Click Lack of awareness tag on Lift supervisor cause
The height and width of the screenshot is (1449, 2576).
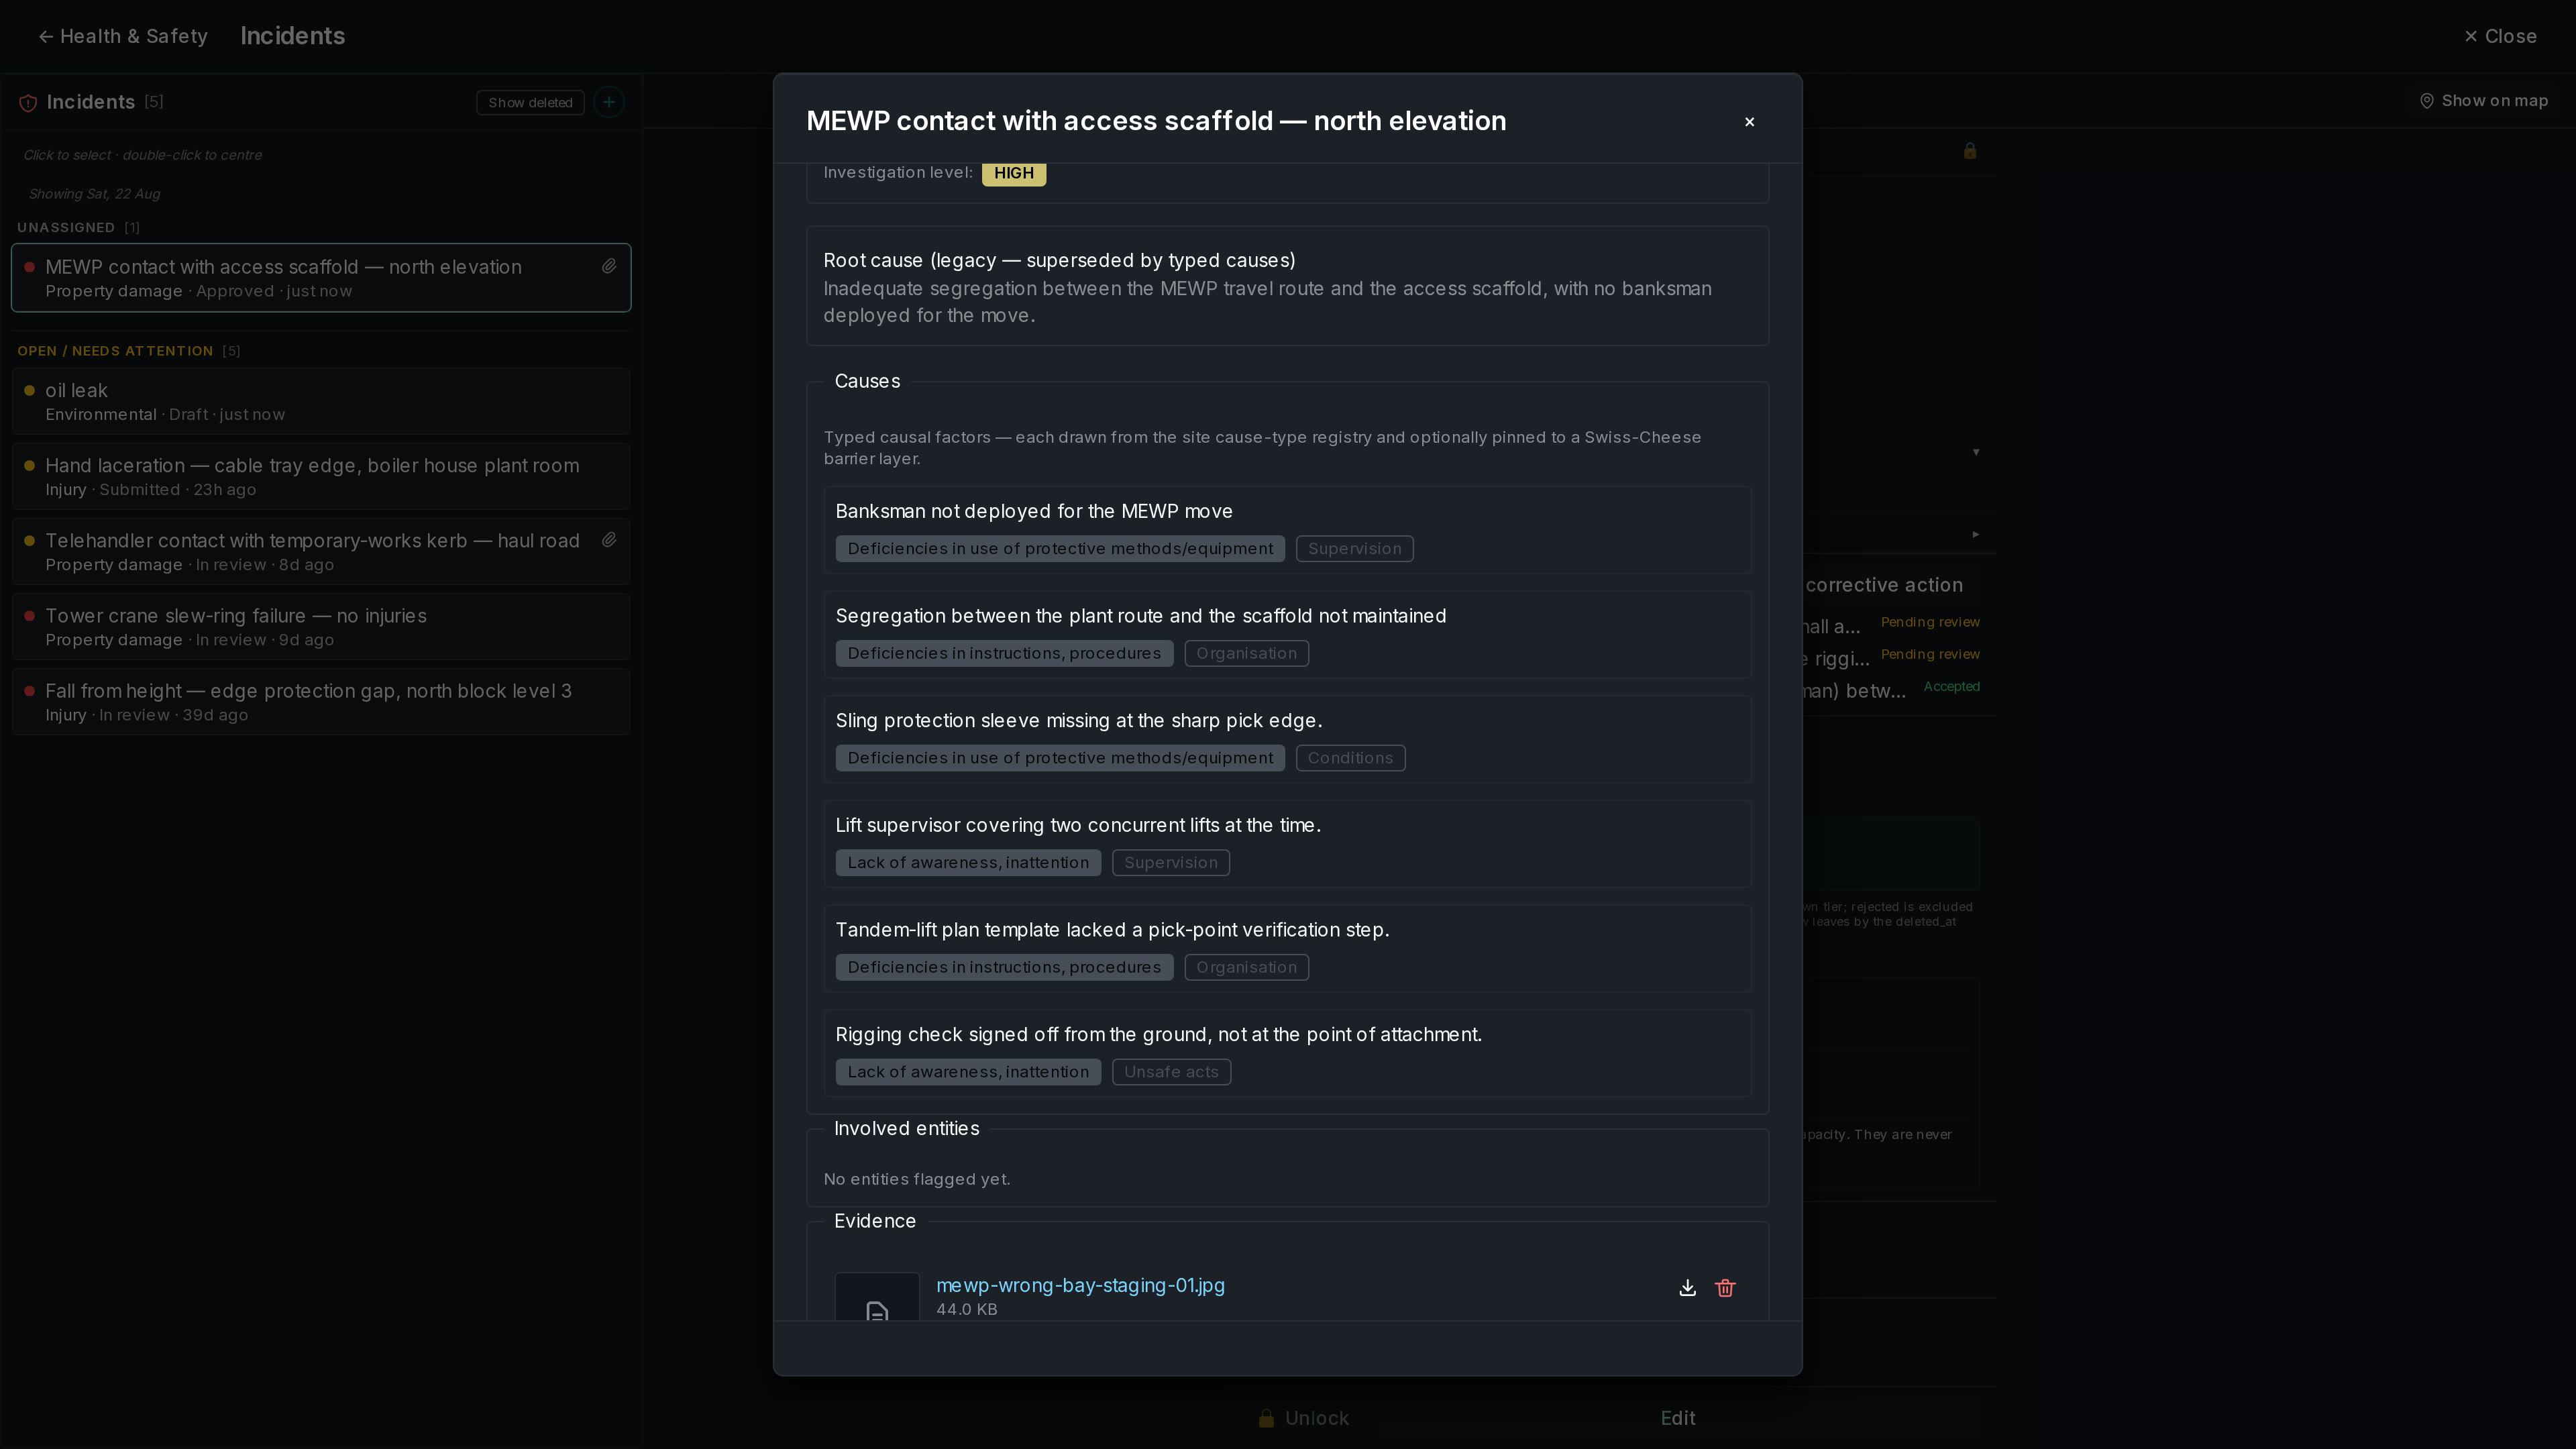[x=968, y=862]
